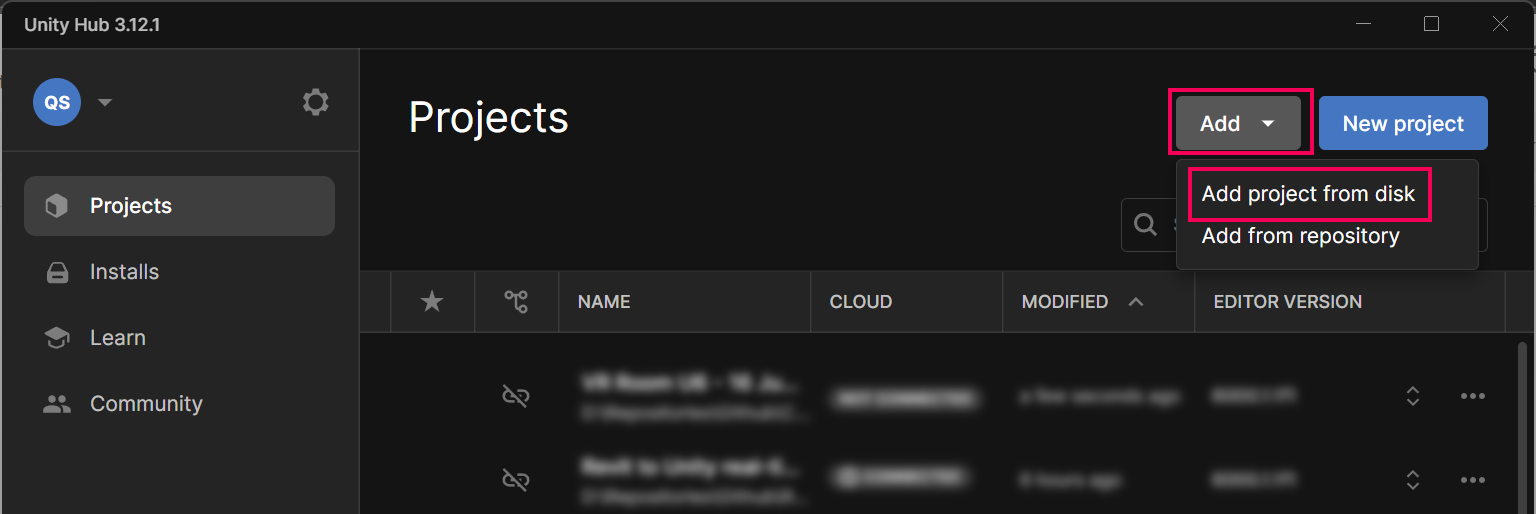Open second project's three-dot menu
The height and width of the screenshot is (514, 1536).
pyautogui.click(x=1472, y=480)
